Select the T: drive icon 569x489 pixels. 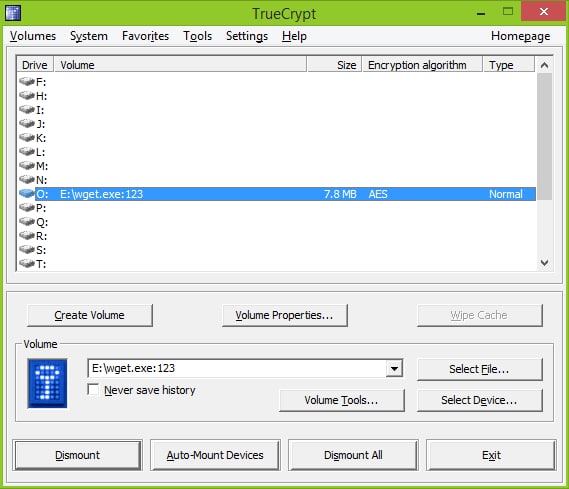click(x=26, y=264)
